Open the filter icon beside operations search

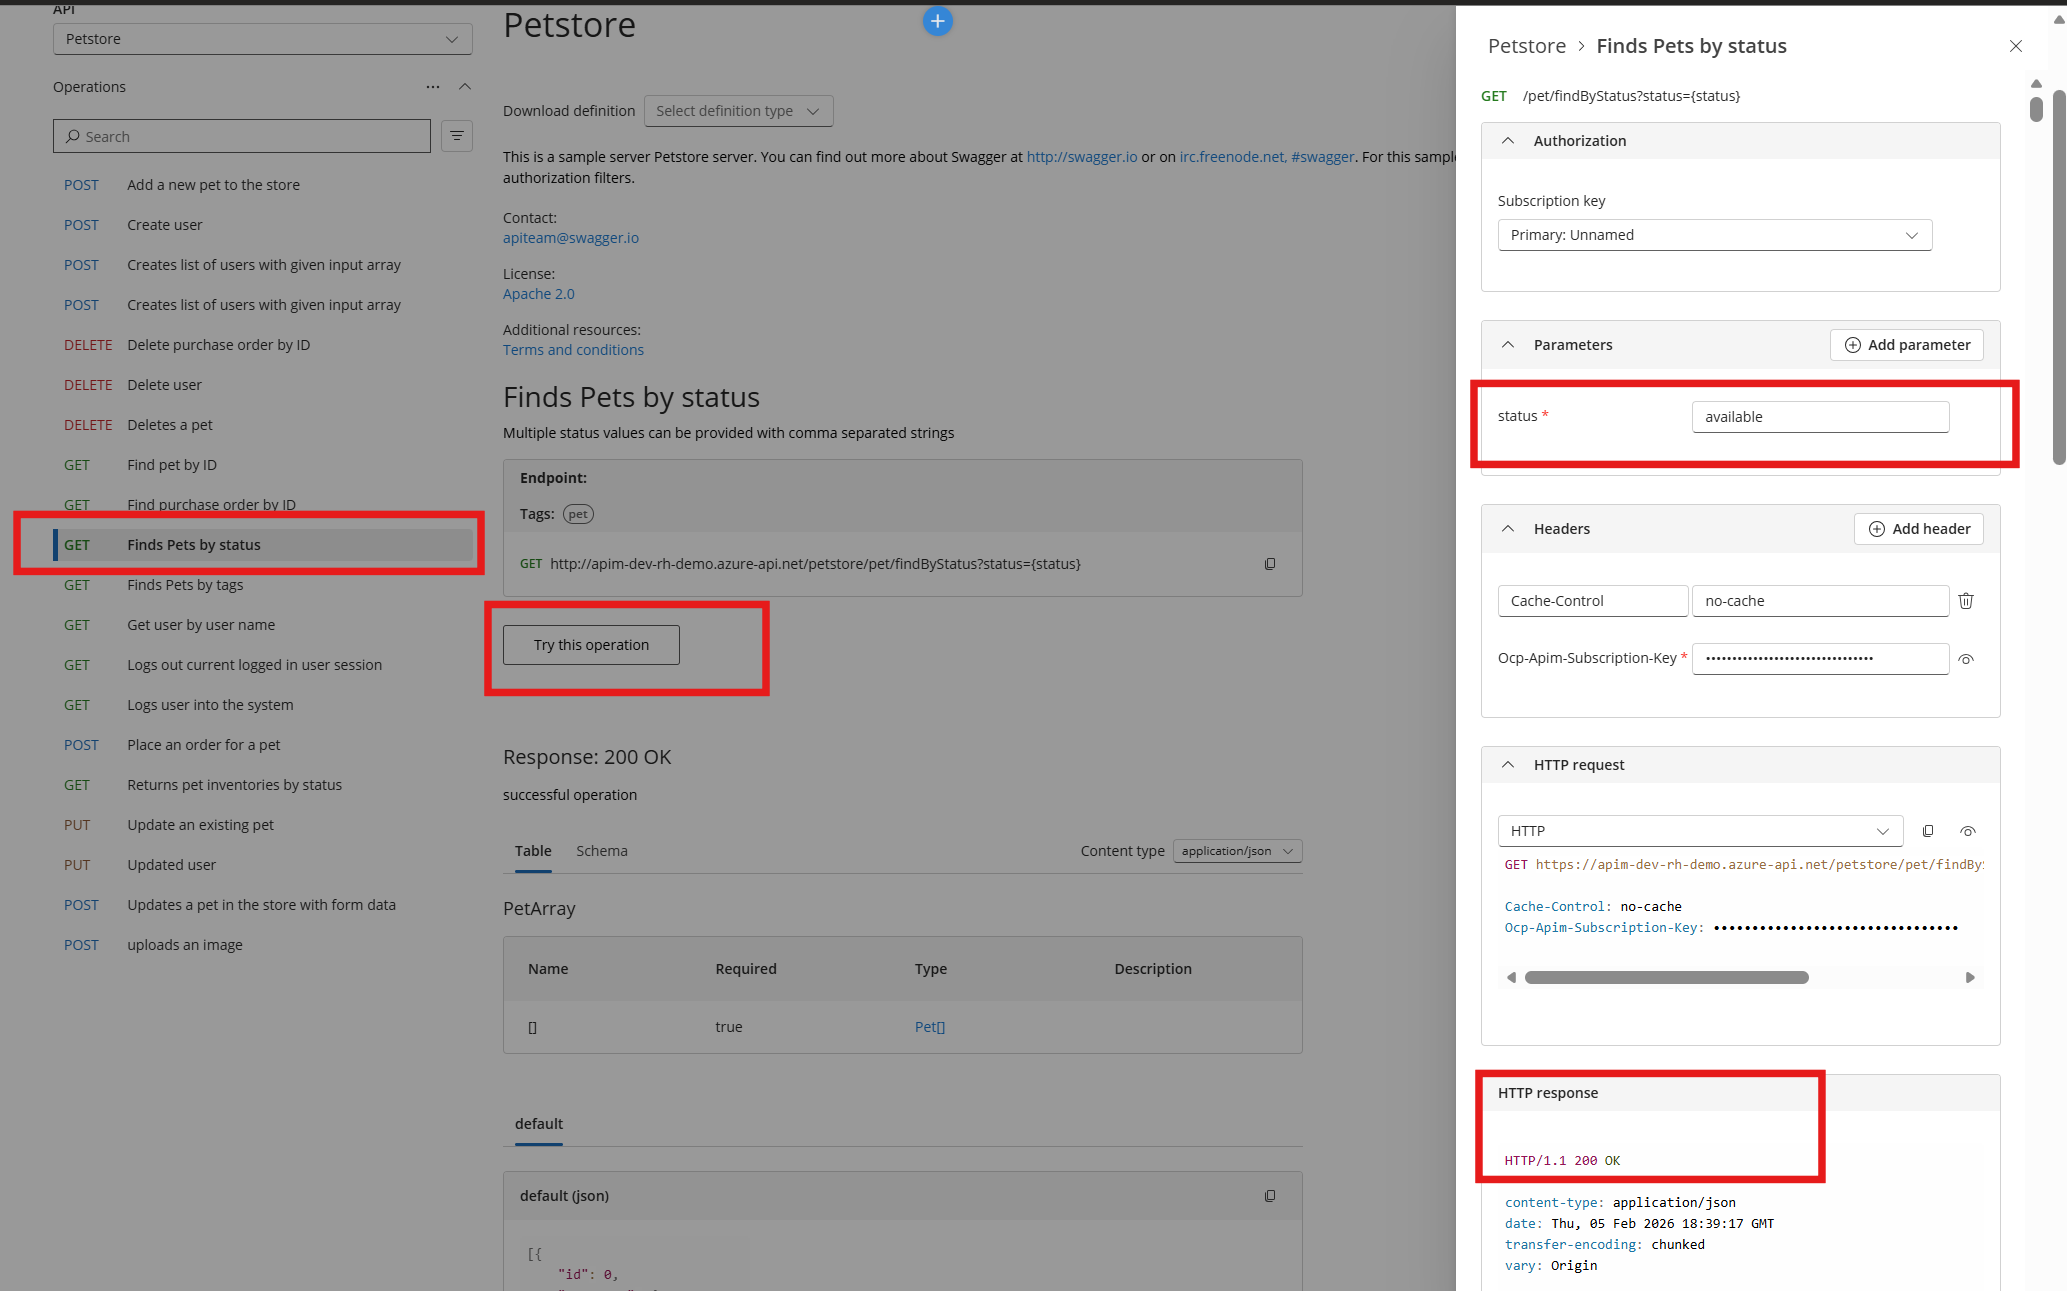[457, 136]
